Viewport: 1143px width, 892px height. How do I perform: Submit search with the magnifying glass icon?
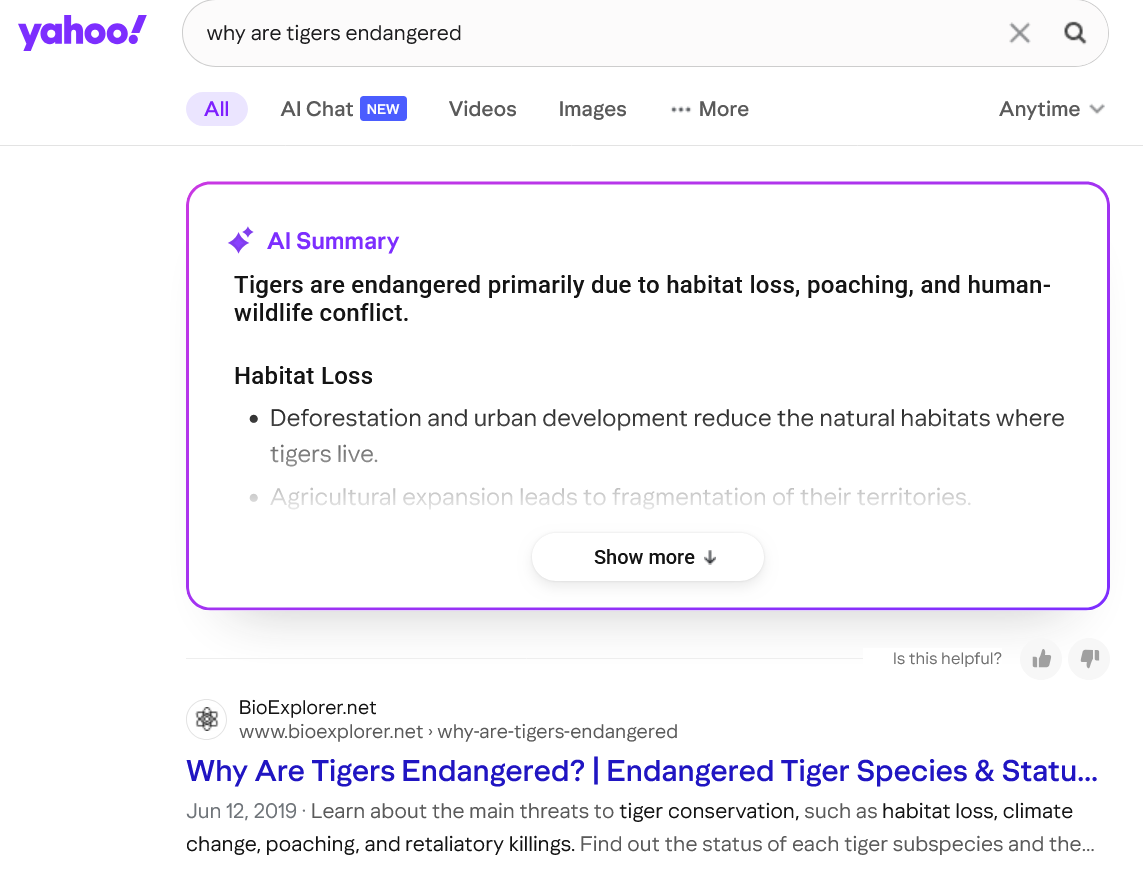click(x=1074, y=33)
